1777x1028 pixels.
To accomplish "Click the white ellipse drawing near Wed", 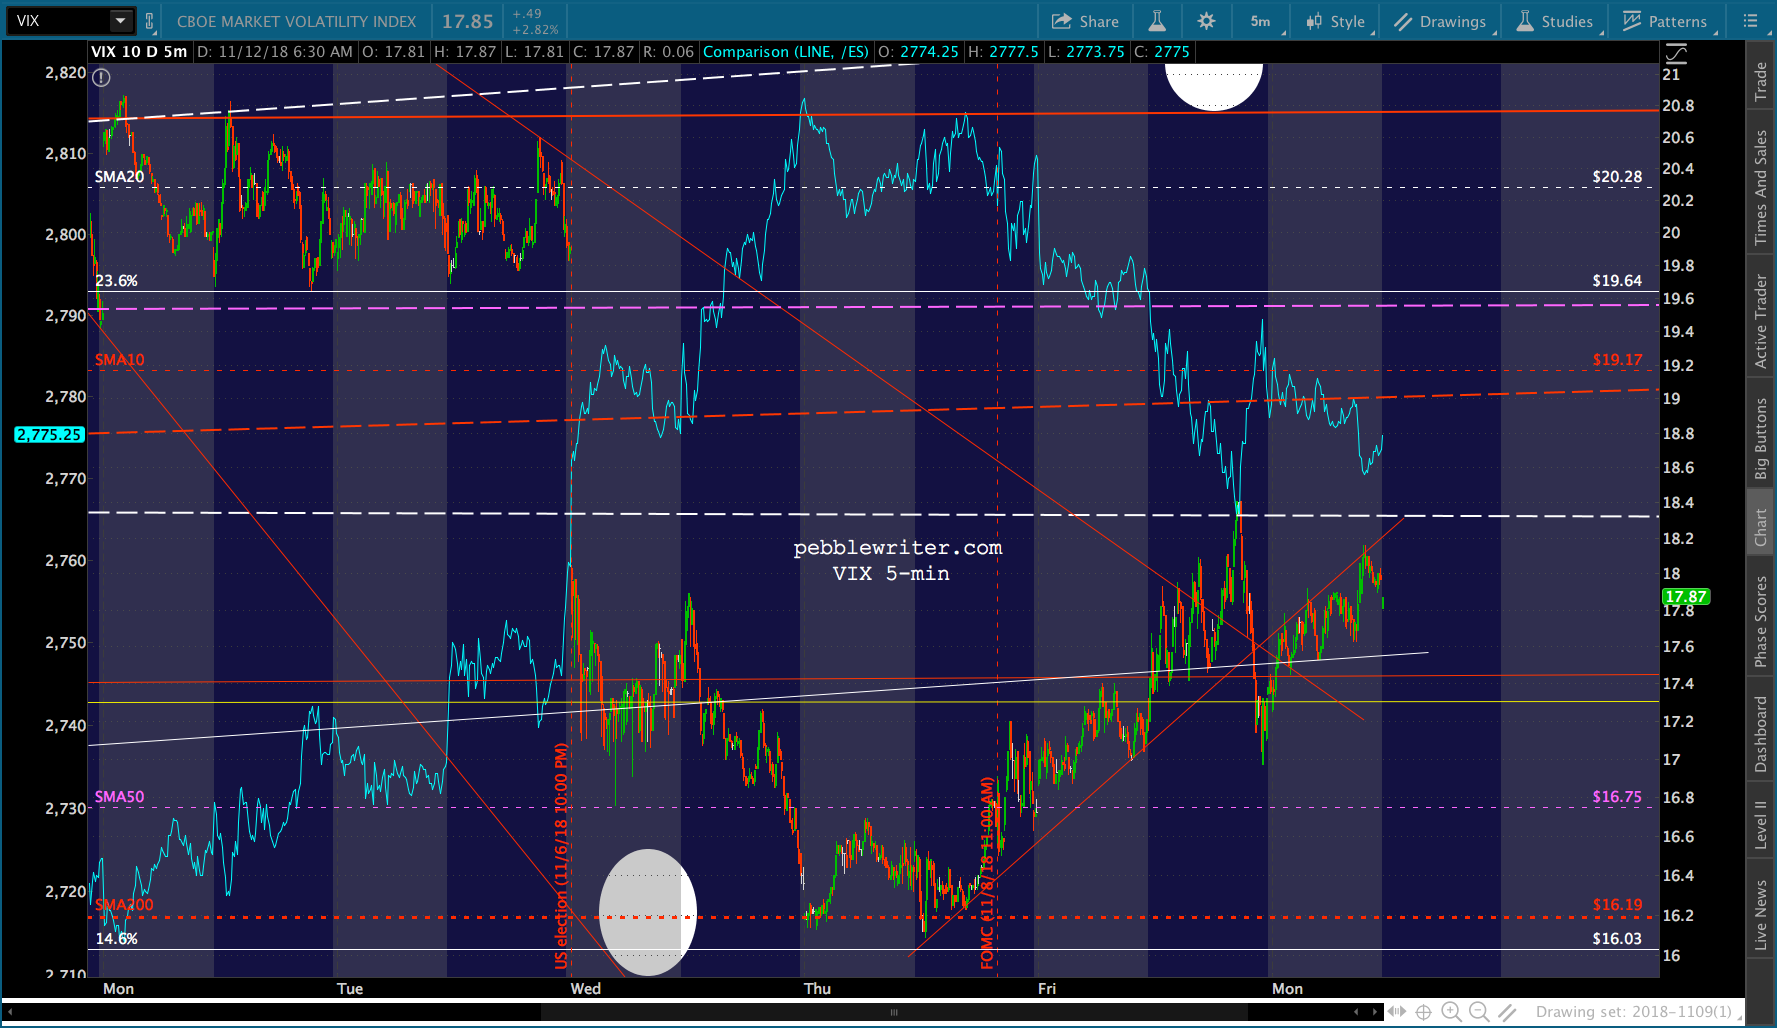I will point(647,913).
